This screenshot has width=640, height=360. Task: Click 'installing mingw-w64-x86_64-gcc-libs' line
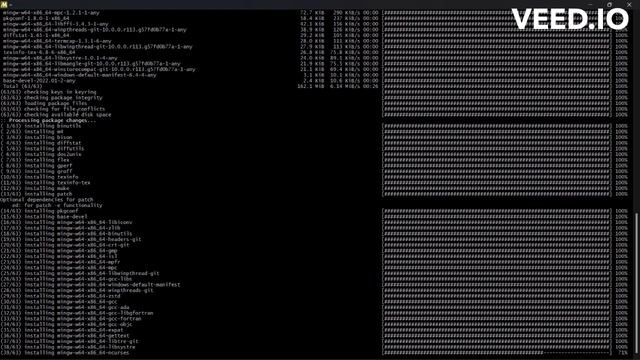click(67, 279)
